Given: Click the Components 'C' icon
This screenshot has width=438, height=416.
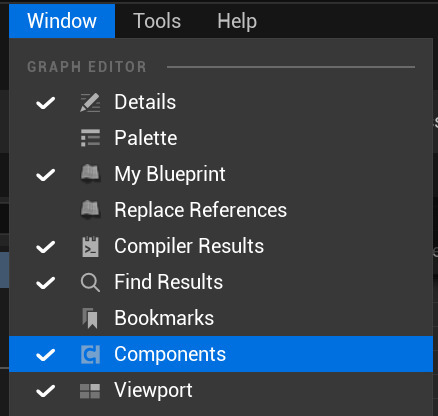Looking at the screenshot, I should (90, 354).
